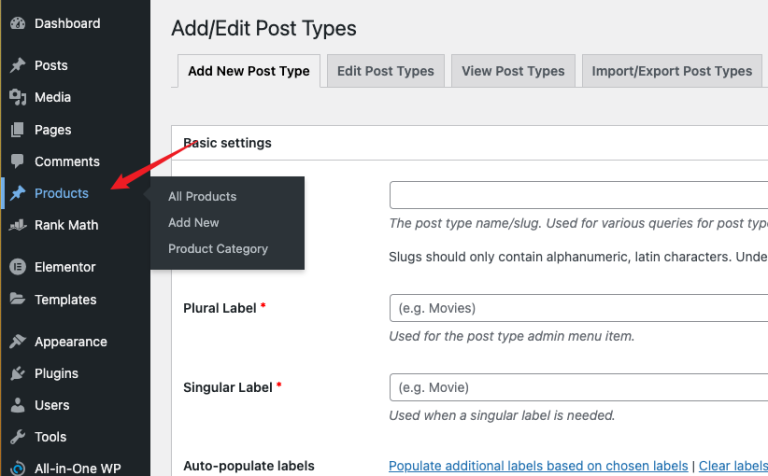This screenshot has width=768, height=476.
Task: Click the Templates folder icon
Action: coord(17,300)
